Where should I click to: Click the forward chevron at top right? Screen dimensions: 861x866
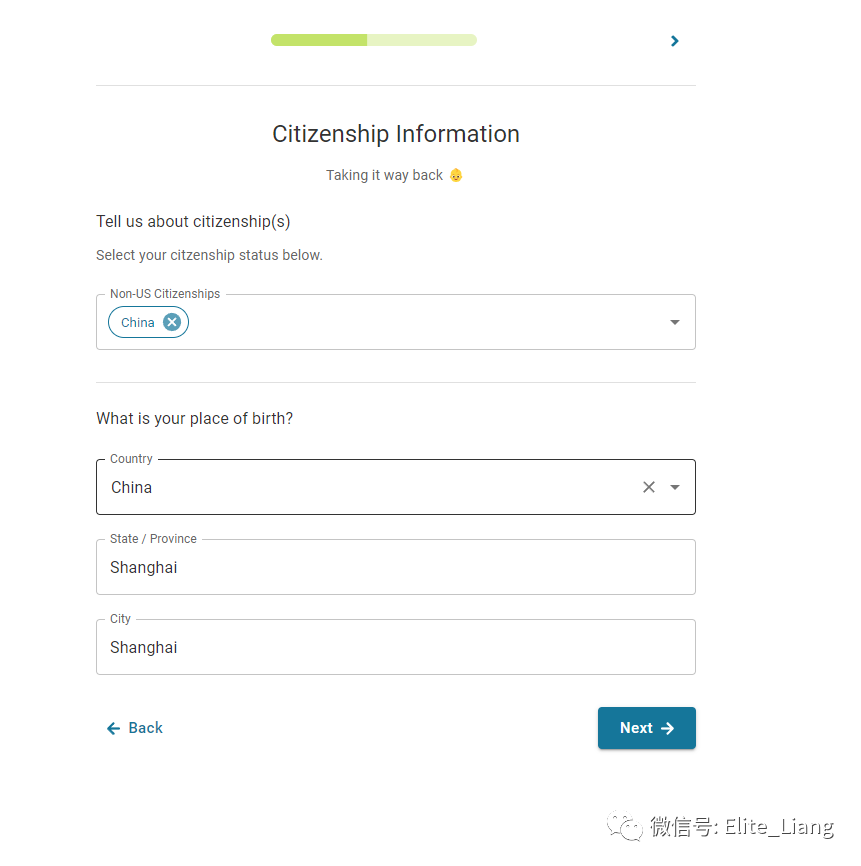coord(675,41)
